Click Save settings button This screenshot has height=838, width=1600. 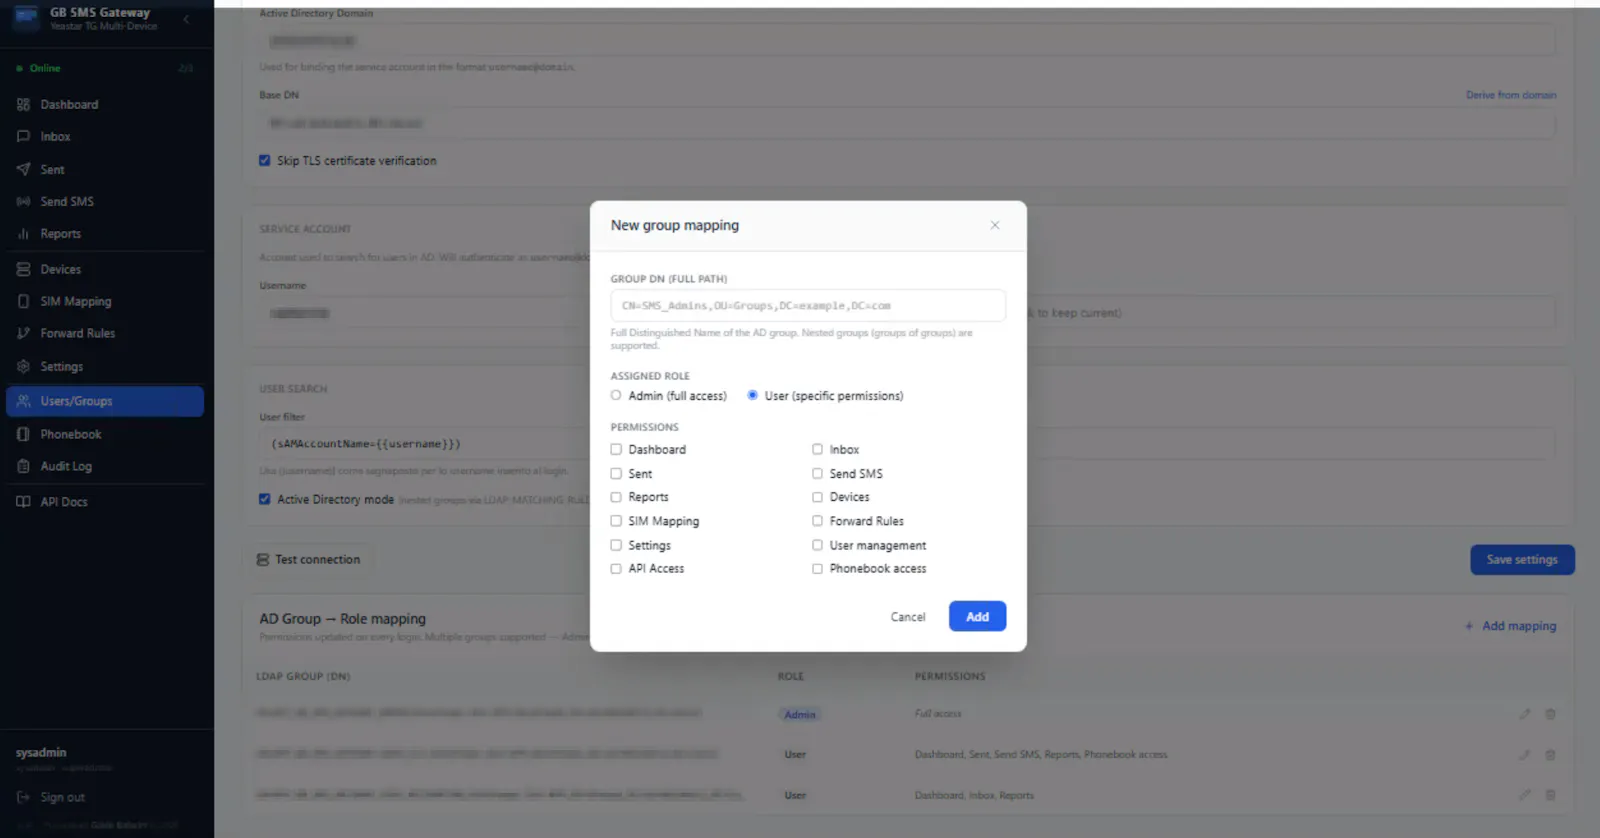click(x=1522, y=560)
